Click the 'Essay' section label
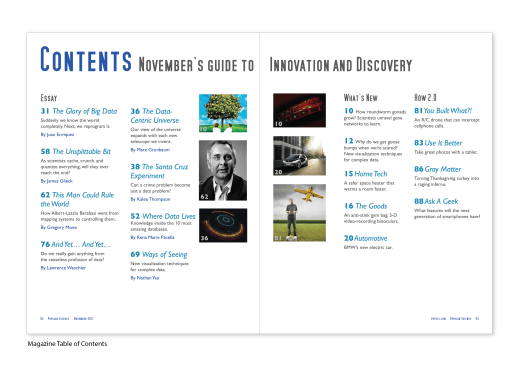The image size is (518, 374). (49, 98)
